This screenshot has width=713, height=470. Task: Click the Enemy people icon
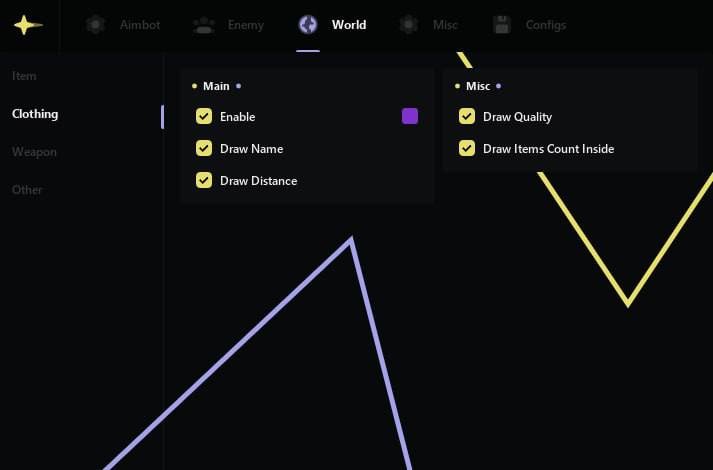(204, 25)
